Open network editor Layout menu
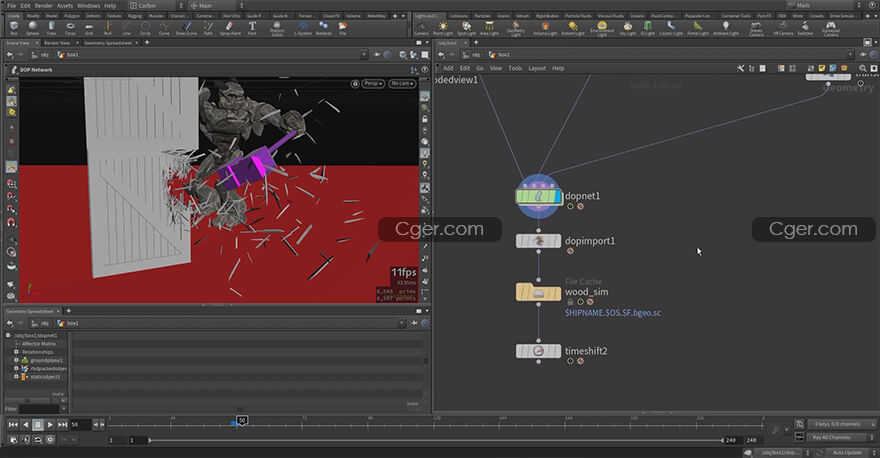 (x=537, y=68)
